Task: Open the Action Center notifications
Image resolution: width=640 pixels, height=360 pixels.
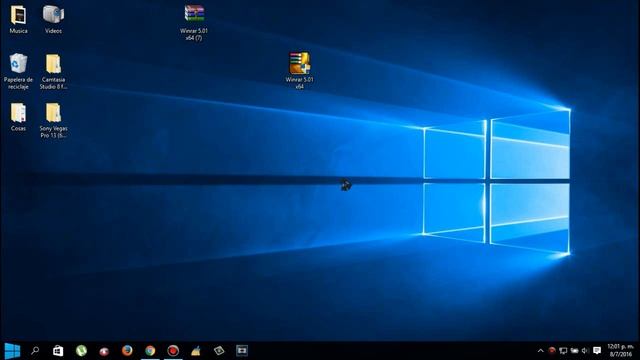Action: (x=597, y=351)
